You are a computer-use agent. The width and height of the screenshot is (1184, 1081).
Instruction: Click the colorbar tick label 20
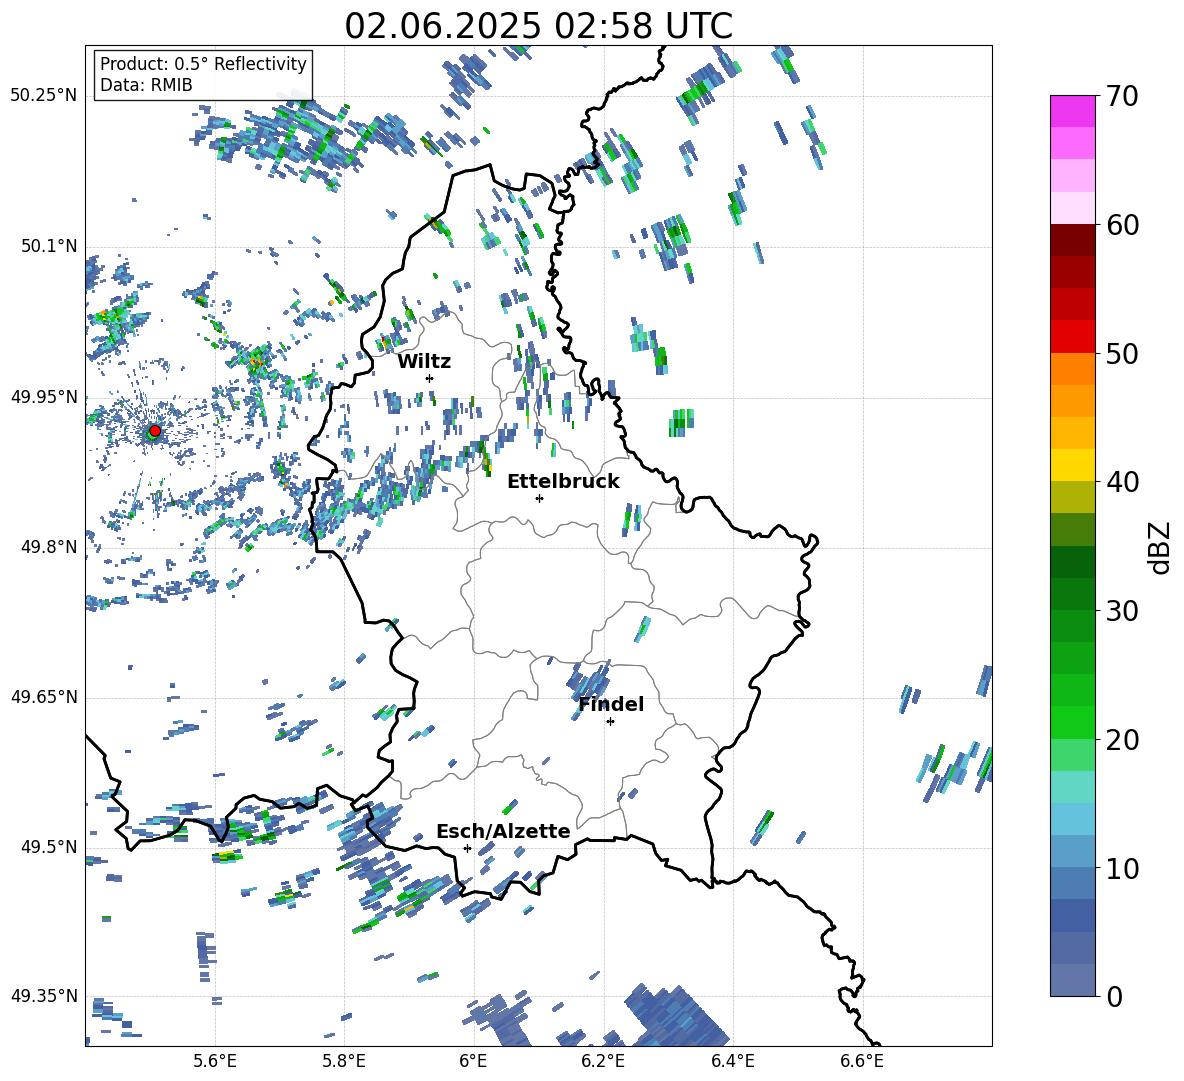pyautogui.click(x=1122, y=739)
